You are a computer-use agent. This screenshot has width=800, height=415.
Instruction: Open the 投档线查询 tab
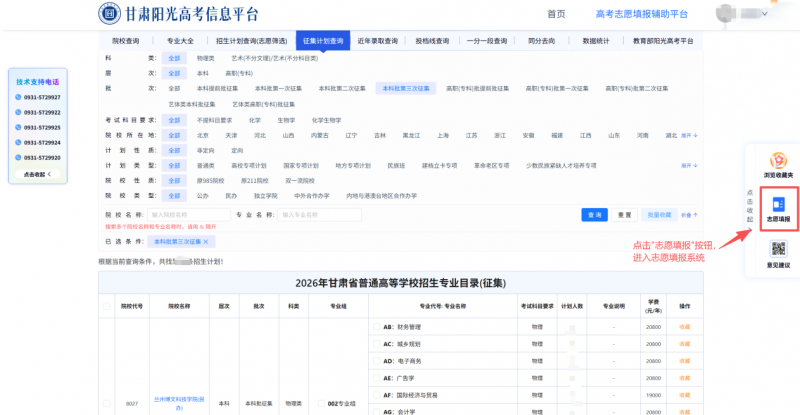point(432,41)
